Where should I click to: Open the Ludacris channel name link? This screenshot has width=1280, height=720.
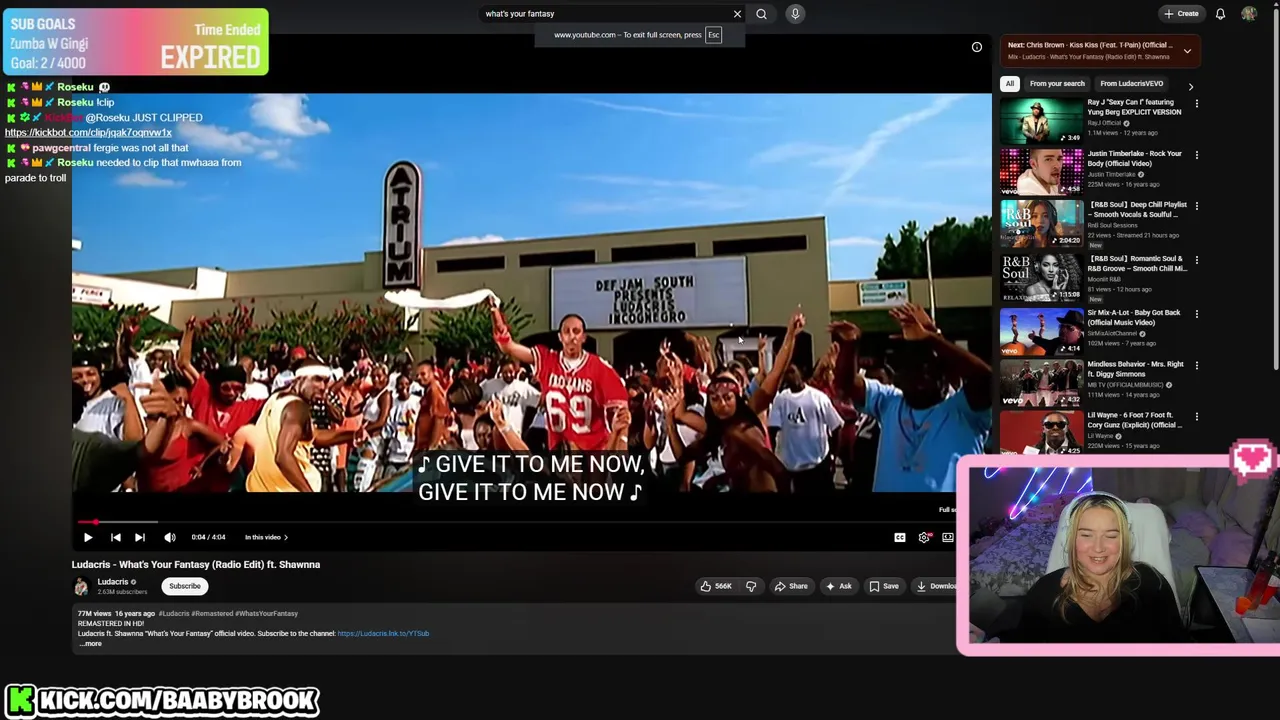(x=112, y=582)
